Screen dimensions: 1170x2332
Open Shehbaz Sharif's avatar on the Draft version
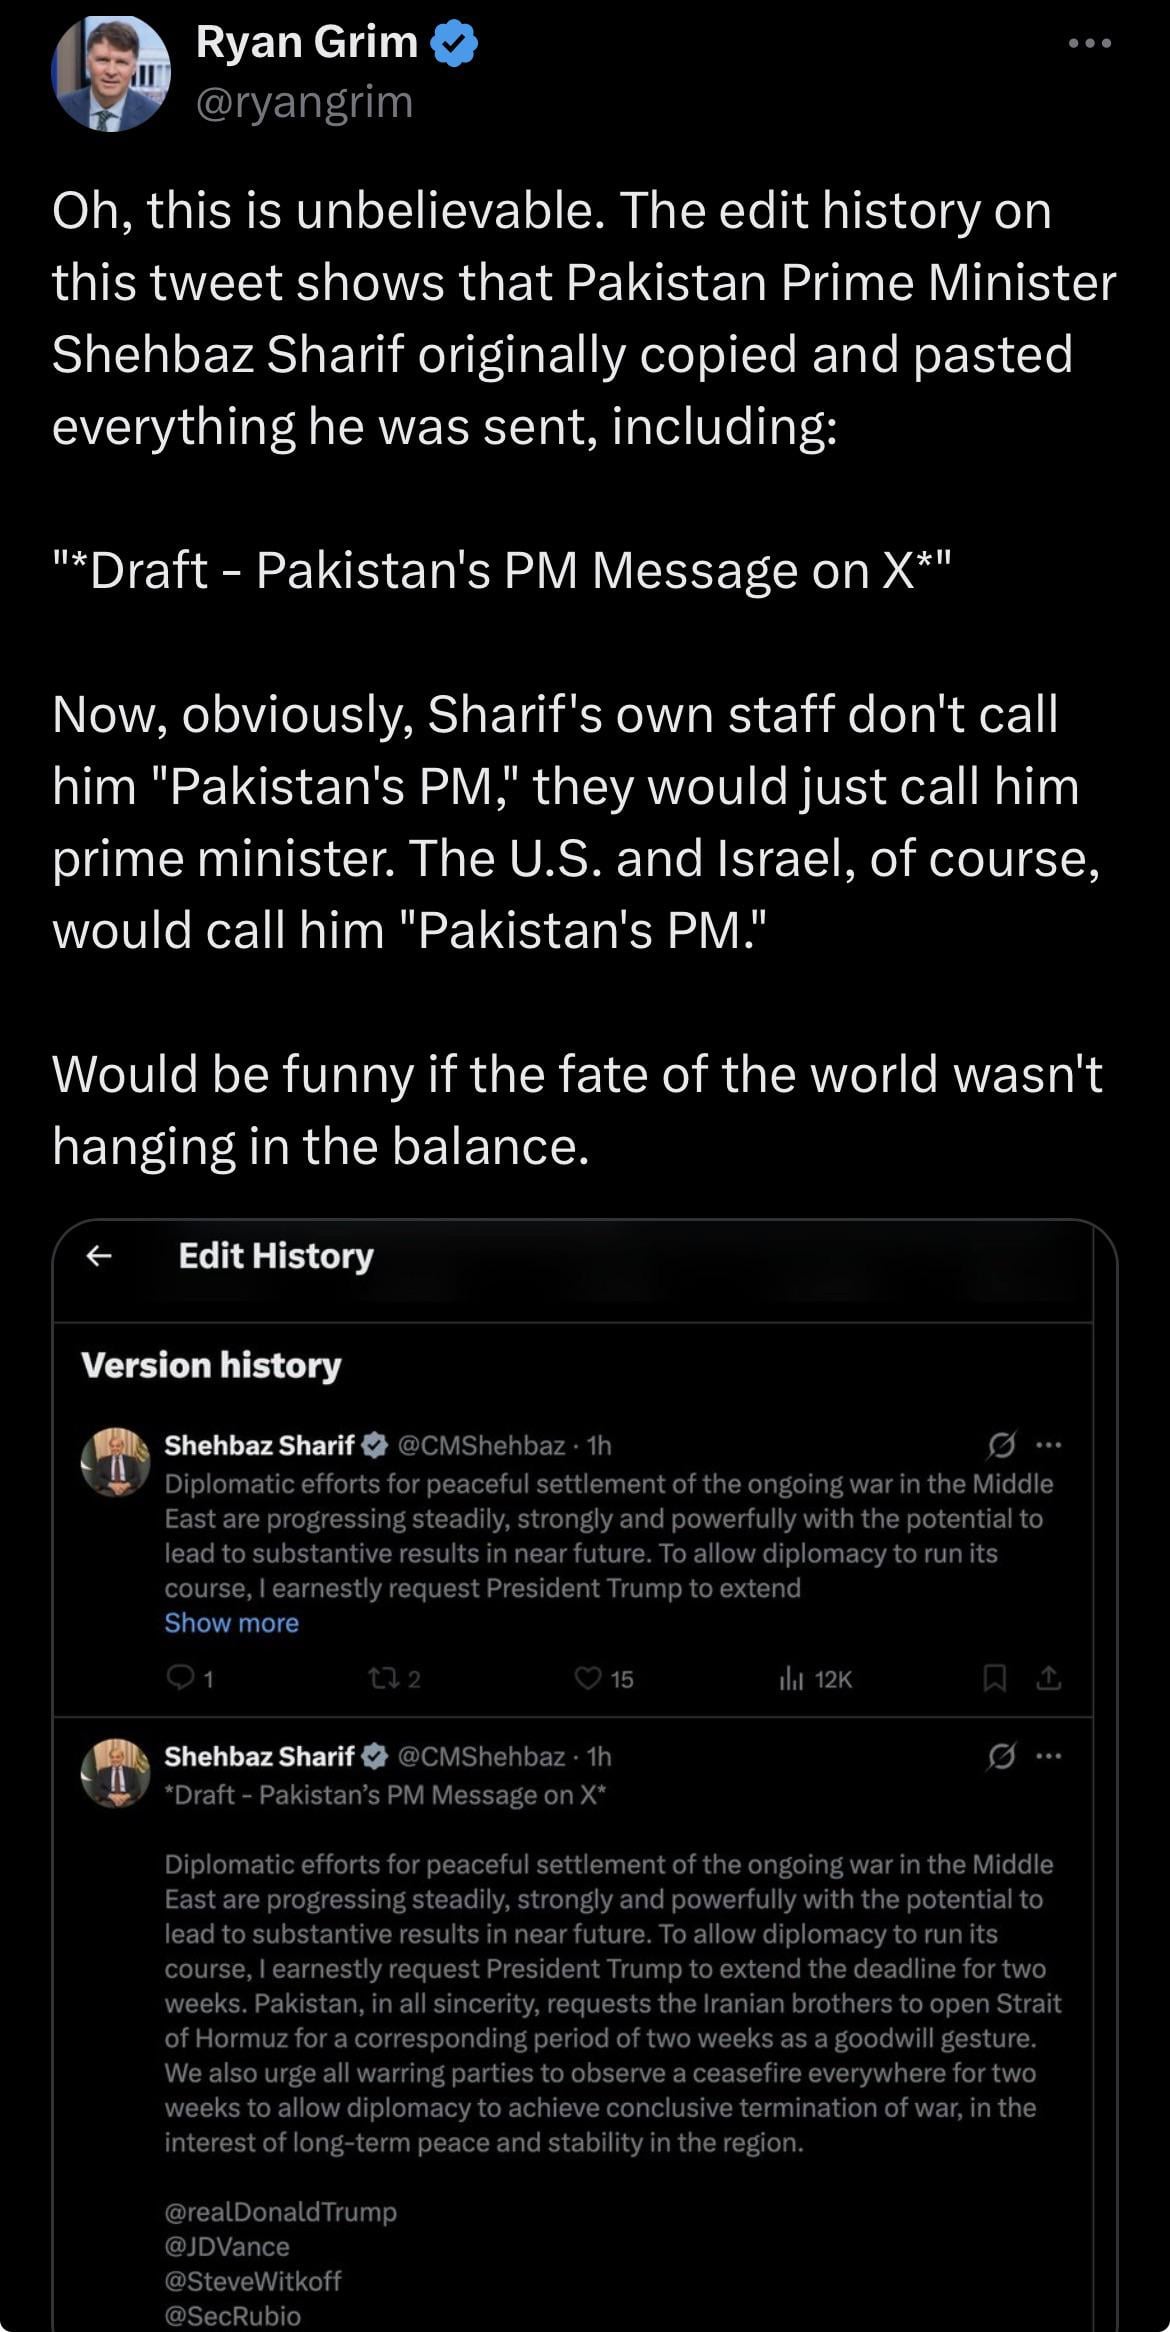116,1773
